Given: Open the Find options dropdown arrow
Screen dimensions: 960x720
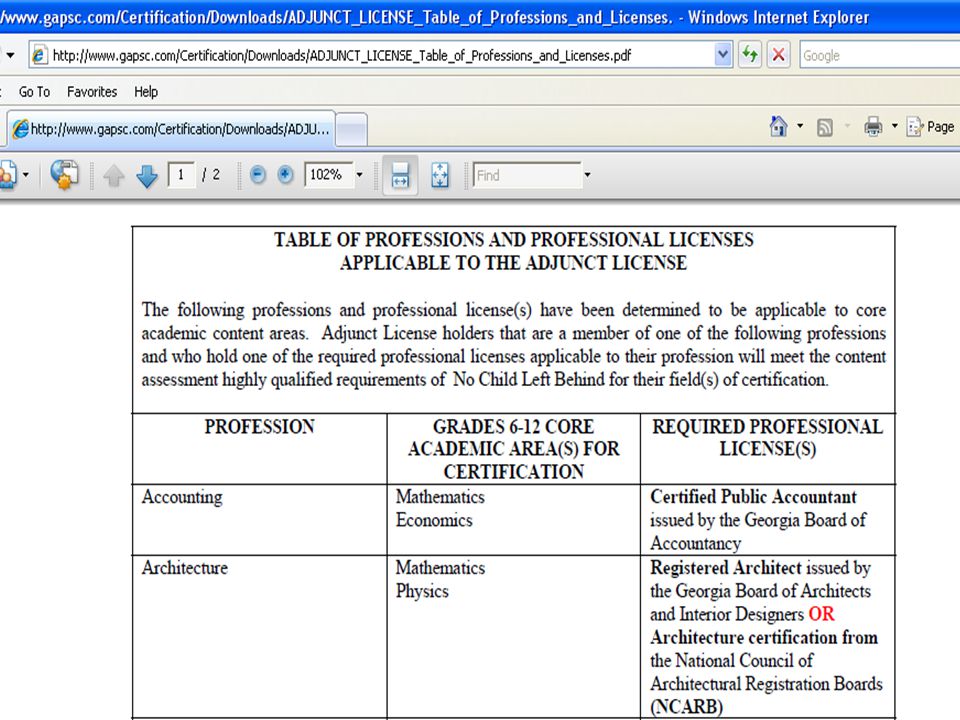Looking at the screenshot, I should click(587, 175).
